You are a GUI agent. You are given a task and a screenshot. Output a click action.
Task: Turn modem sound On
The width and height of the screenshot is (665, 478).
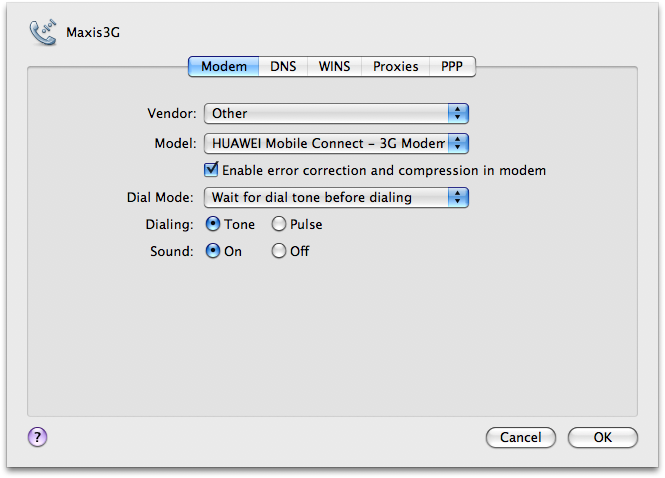pos(213,251)
